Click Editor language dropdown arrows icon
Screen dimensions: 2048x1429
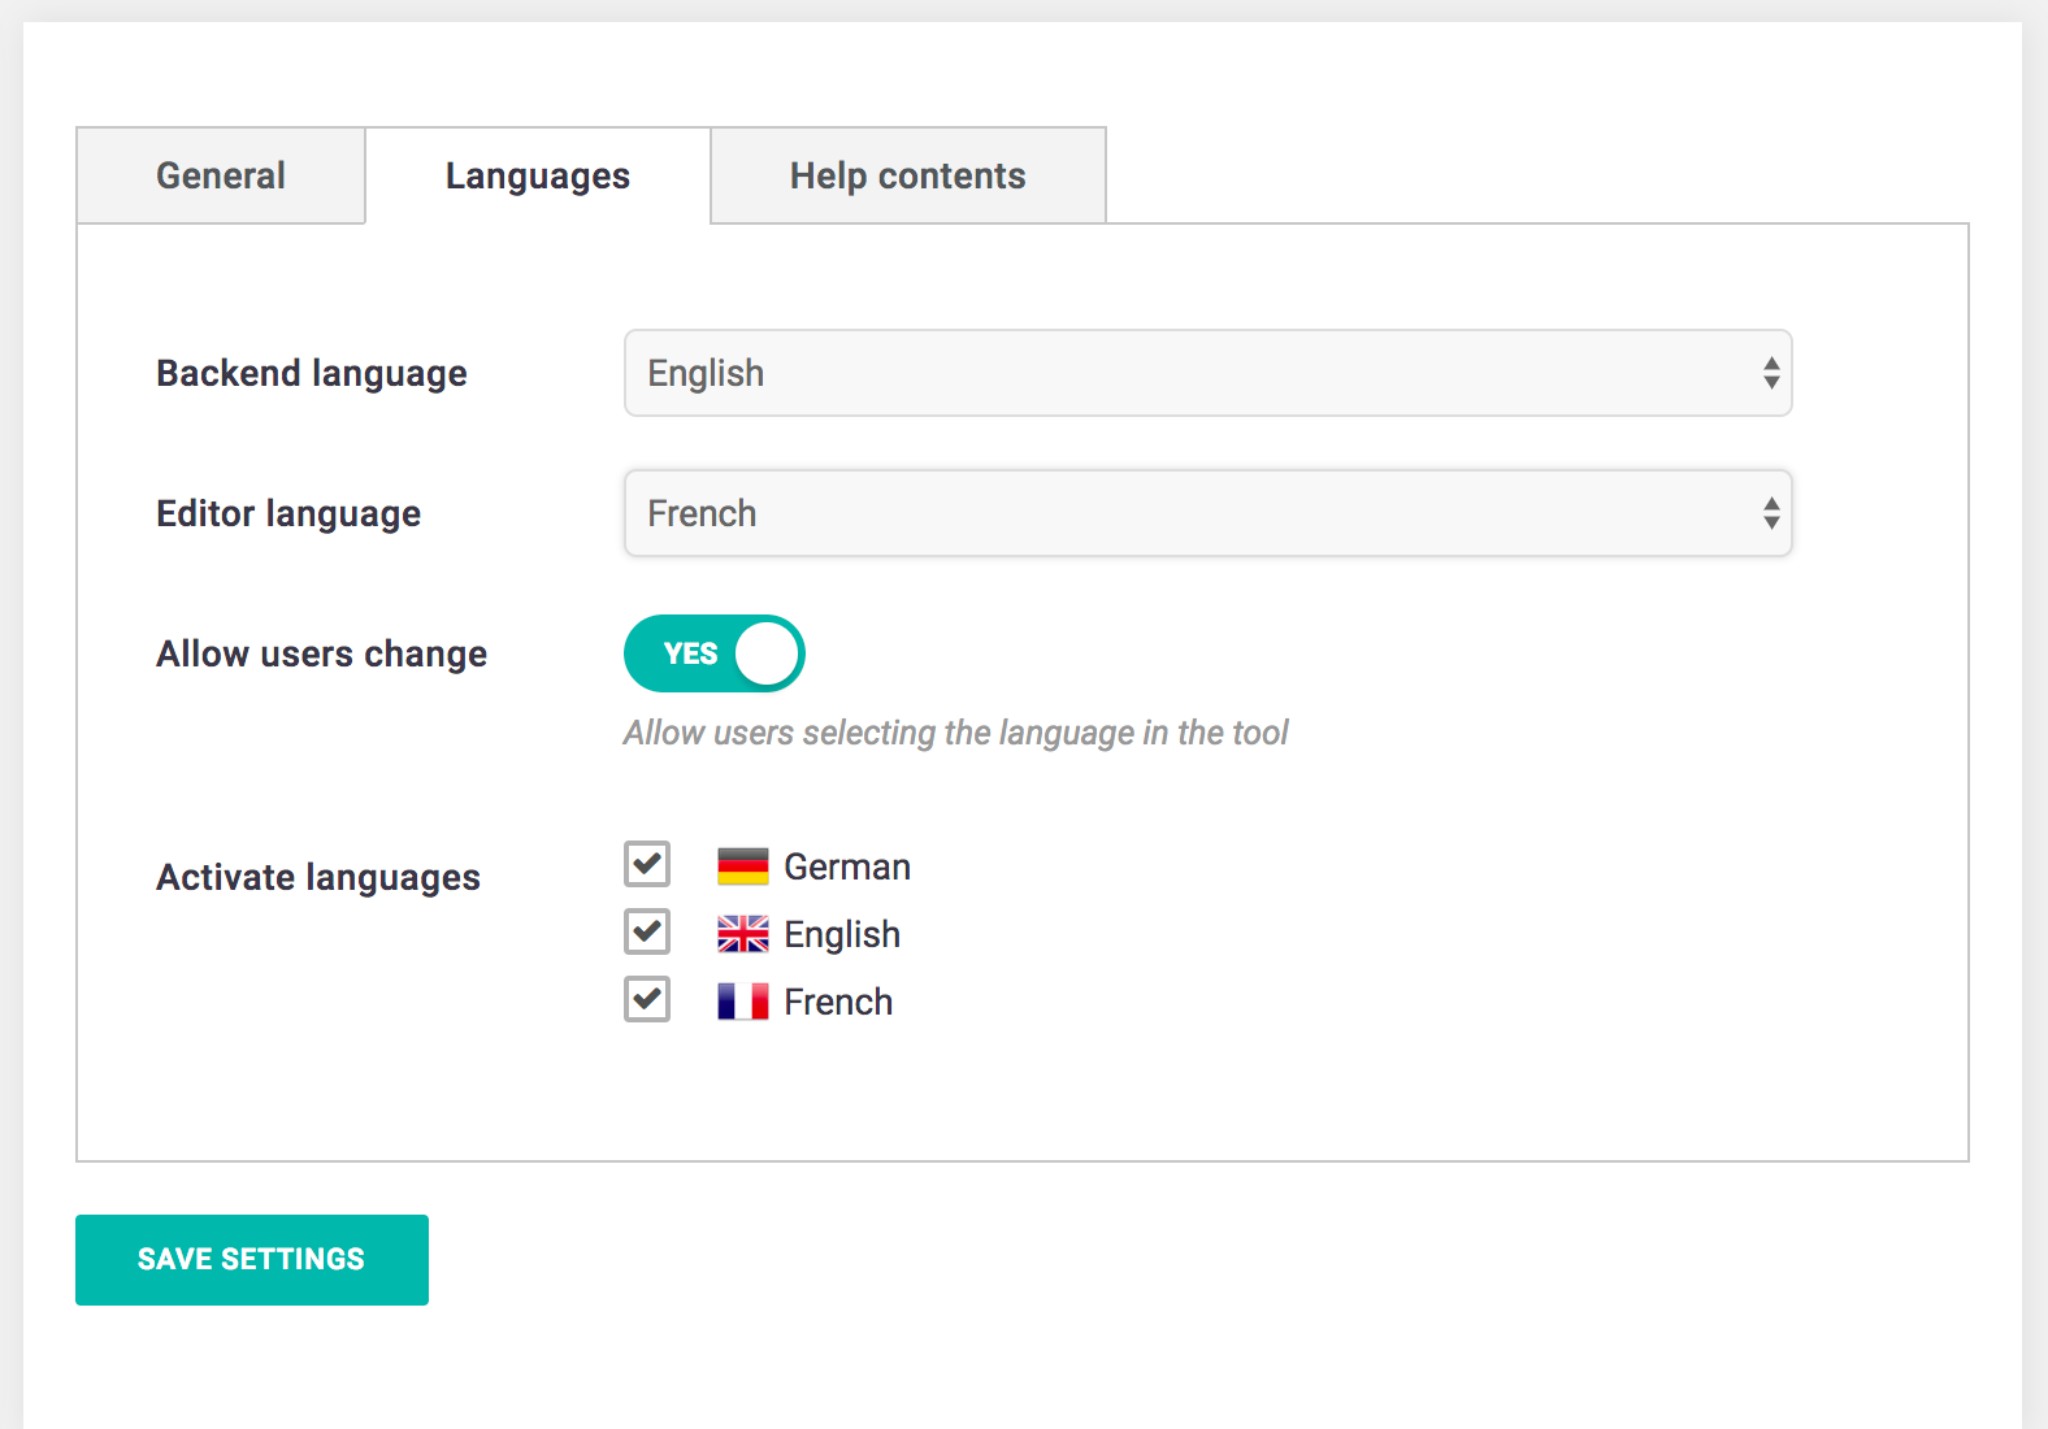pyautogui.click(x=1771, y=513)
